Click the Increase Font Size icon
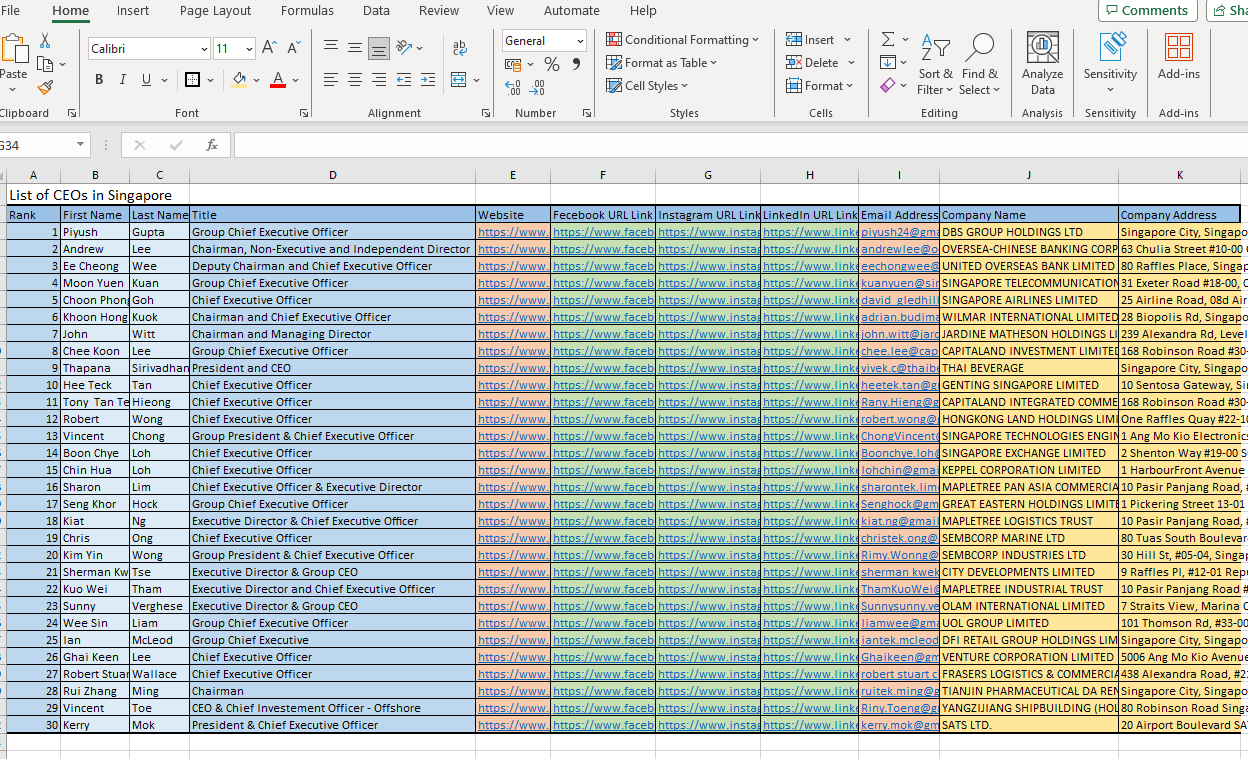Screen dimensions: 1248x759 point(269,48)
